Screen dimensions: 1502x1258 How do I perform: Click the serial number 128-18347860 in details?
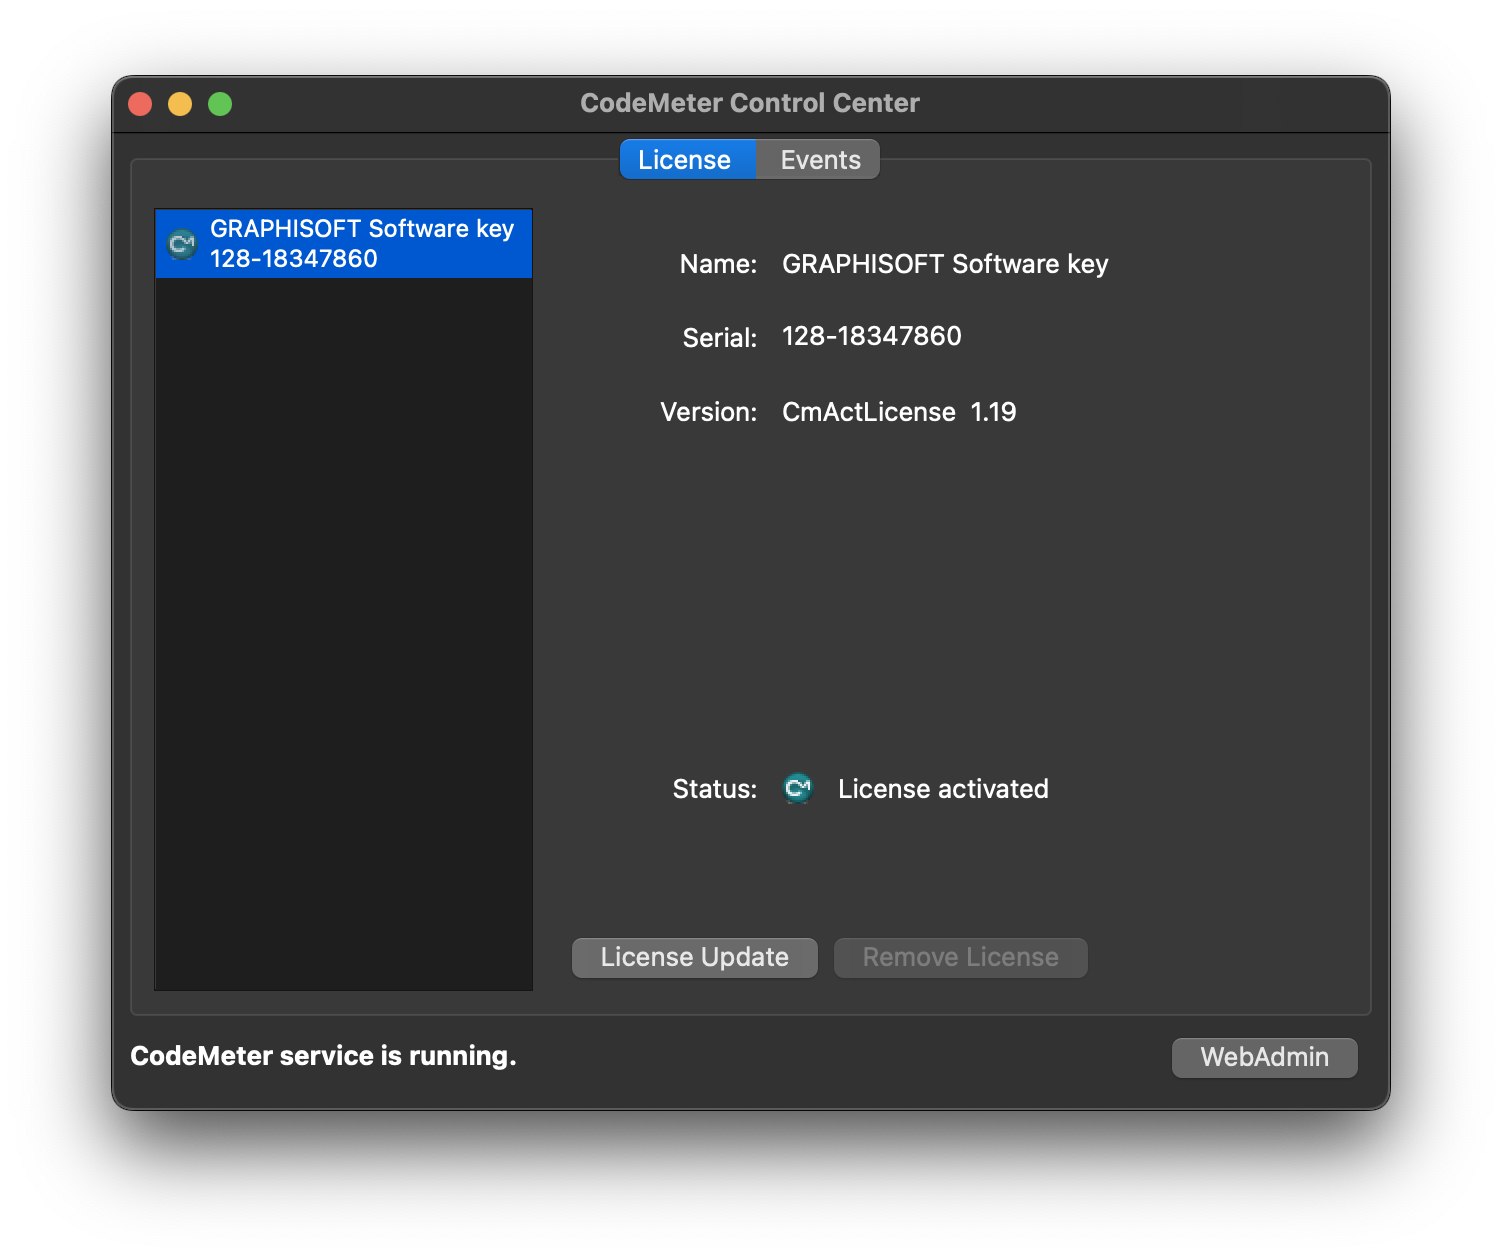[x=871, y=337]
